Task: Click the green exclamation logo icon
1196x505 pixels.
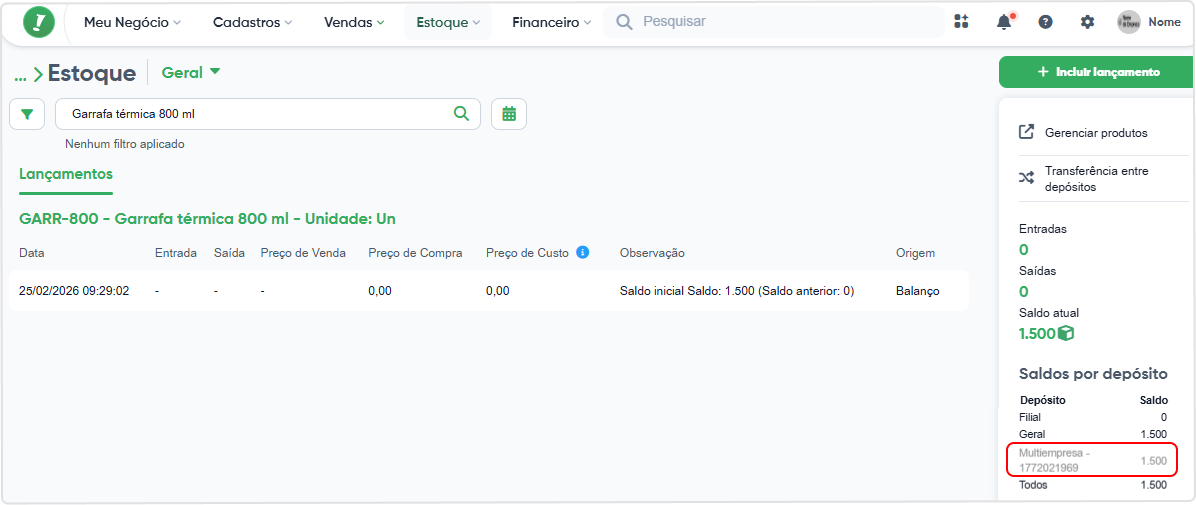Action: (39, 23)
